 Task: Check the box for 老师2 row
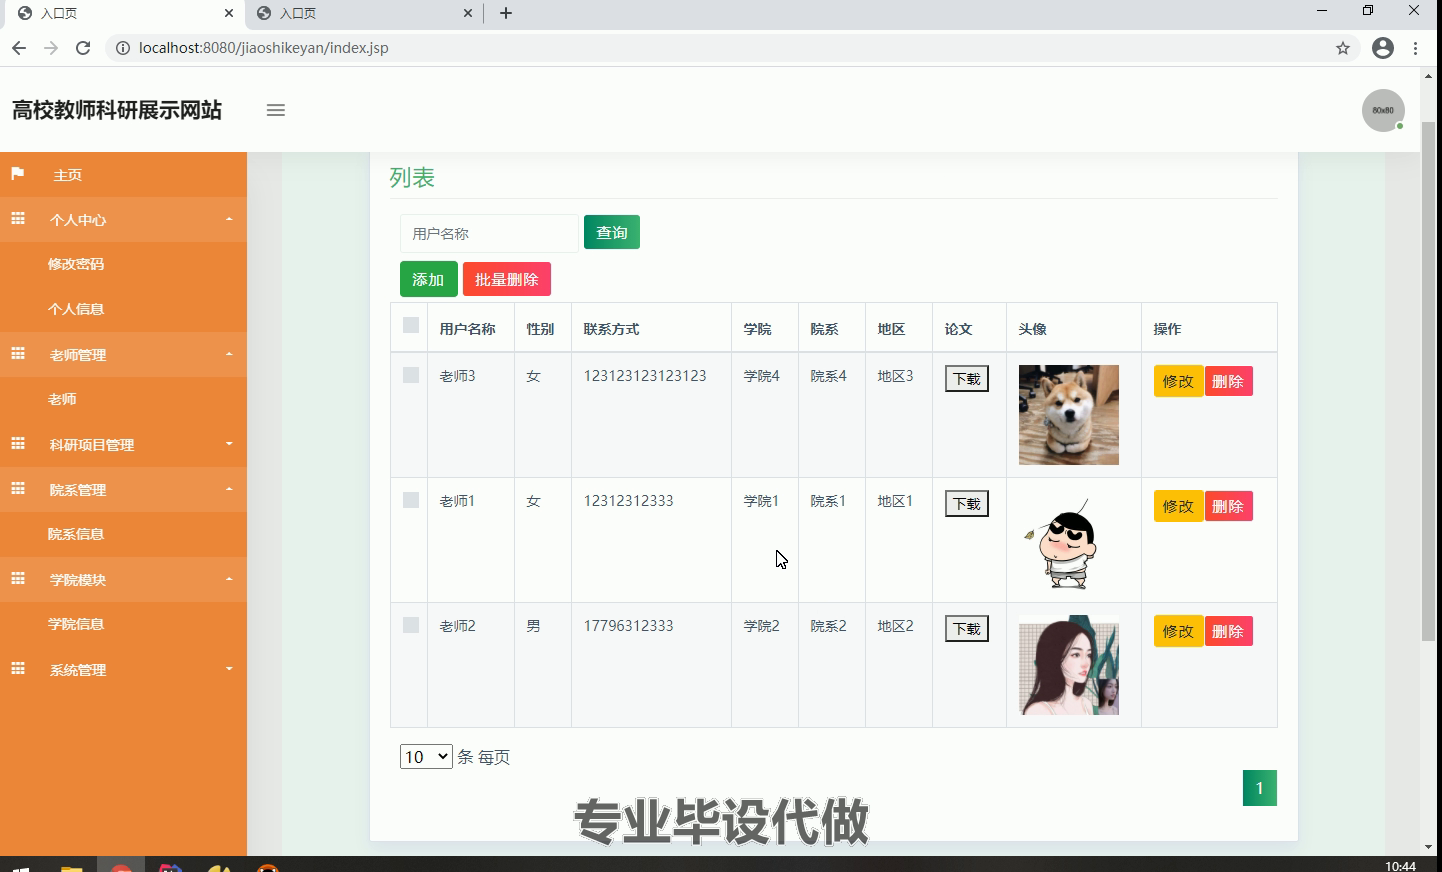tap(411, 625)
